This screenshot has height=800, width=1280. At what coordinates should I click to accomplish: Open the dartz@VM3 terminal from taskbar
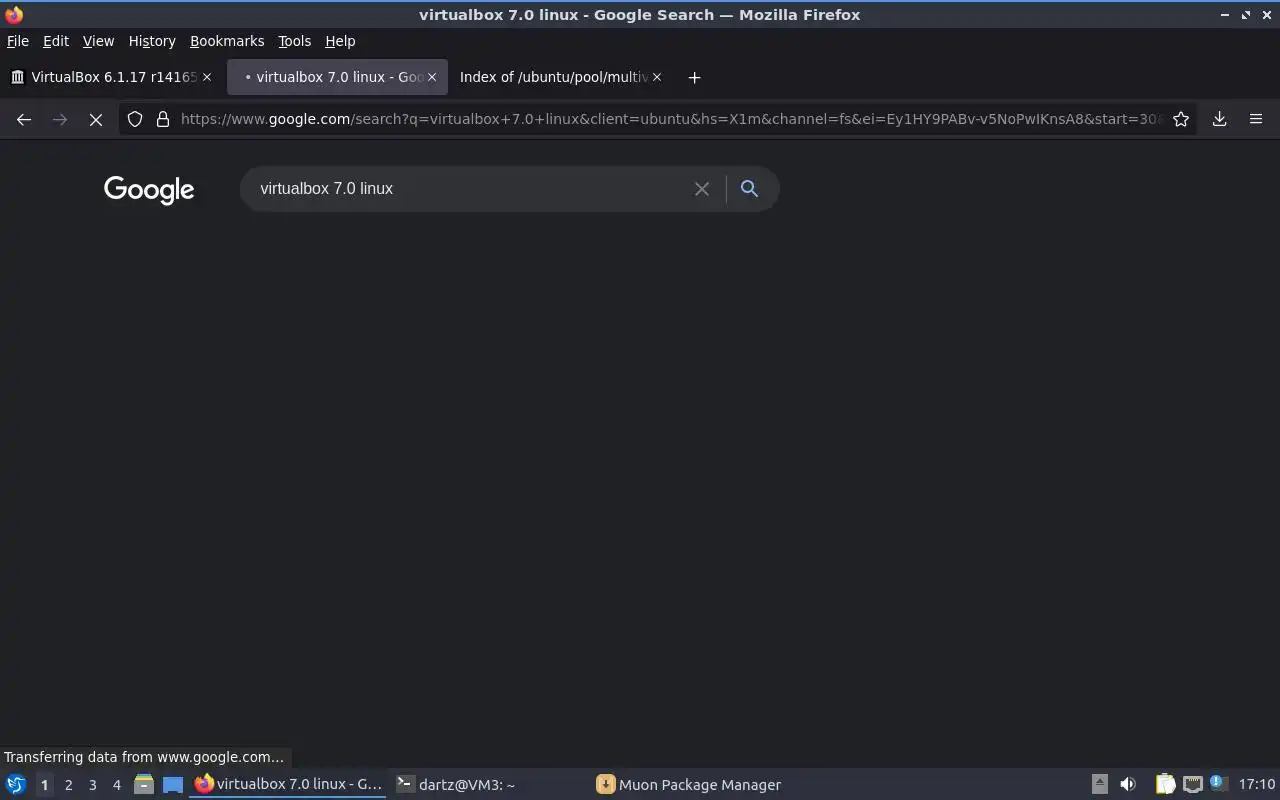[490, 785]
